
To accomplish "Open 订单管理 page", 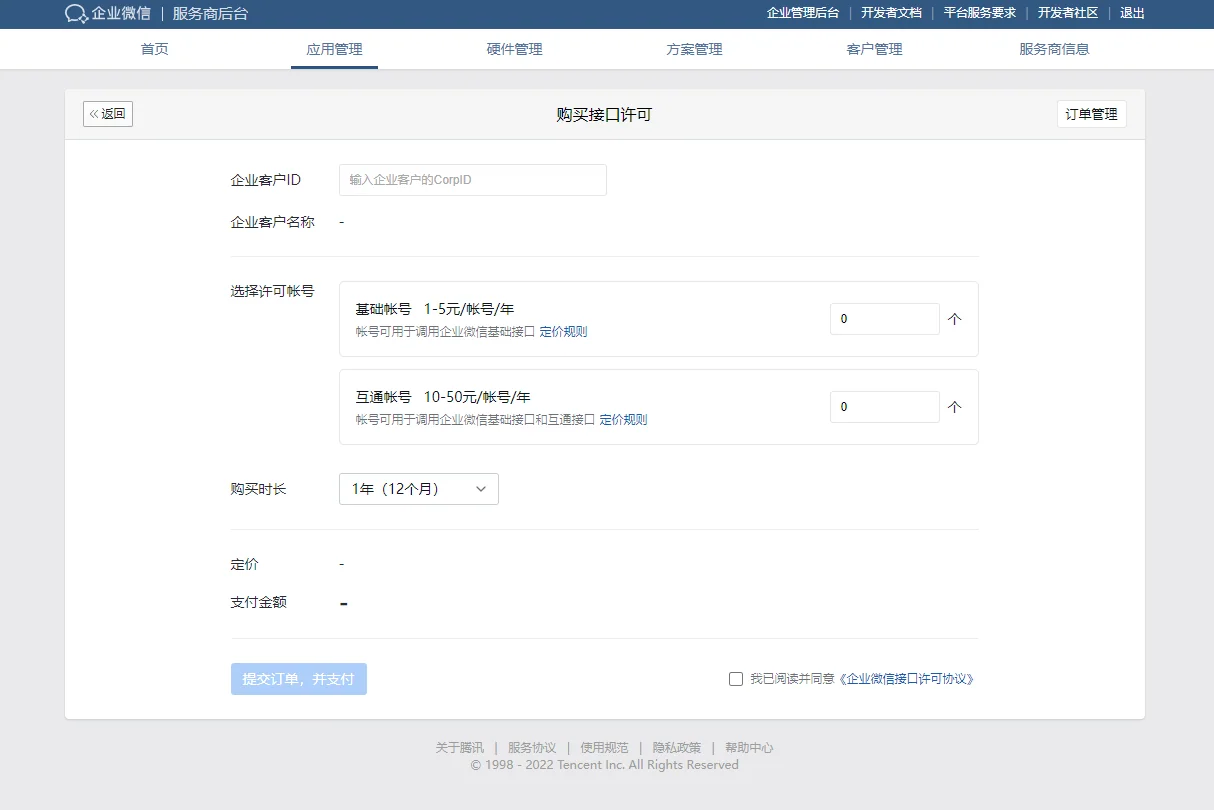I will [1091, 114].
